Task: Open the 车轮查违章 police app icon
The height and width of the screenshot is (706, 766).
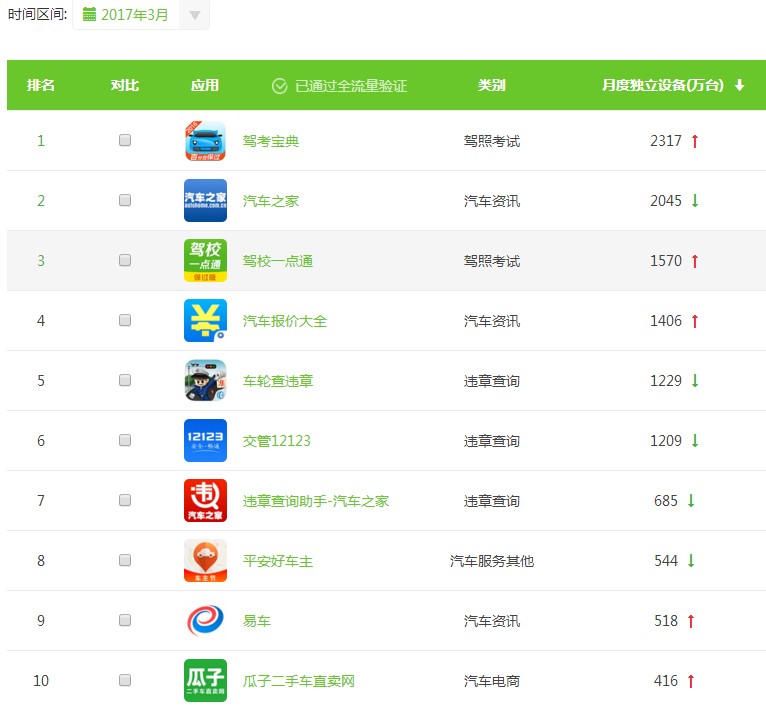Action: click(x=205, y=381)
